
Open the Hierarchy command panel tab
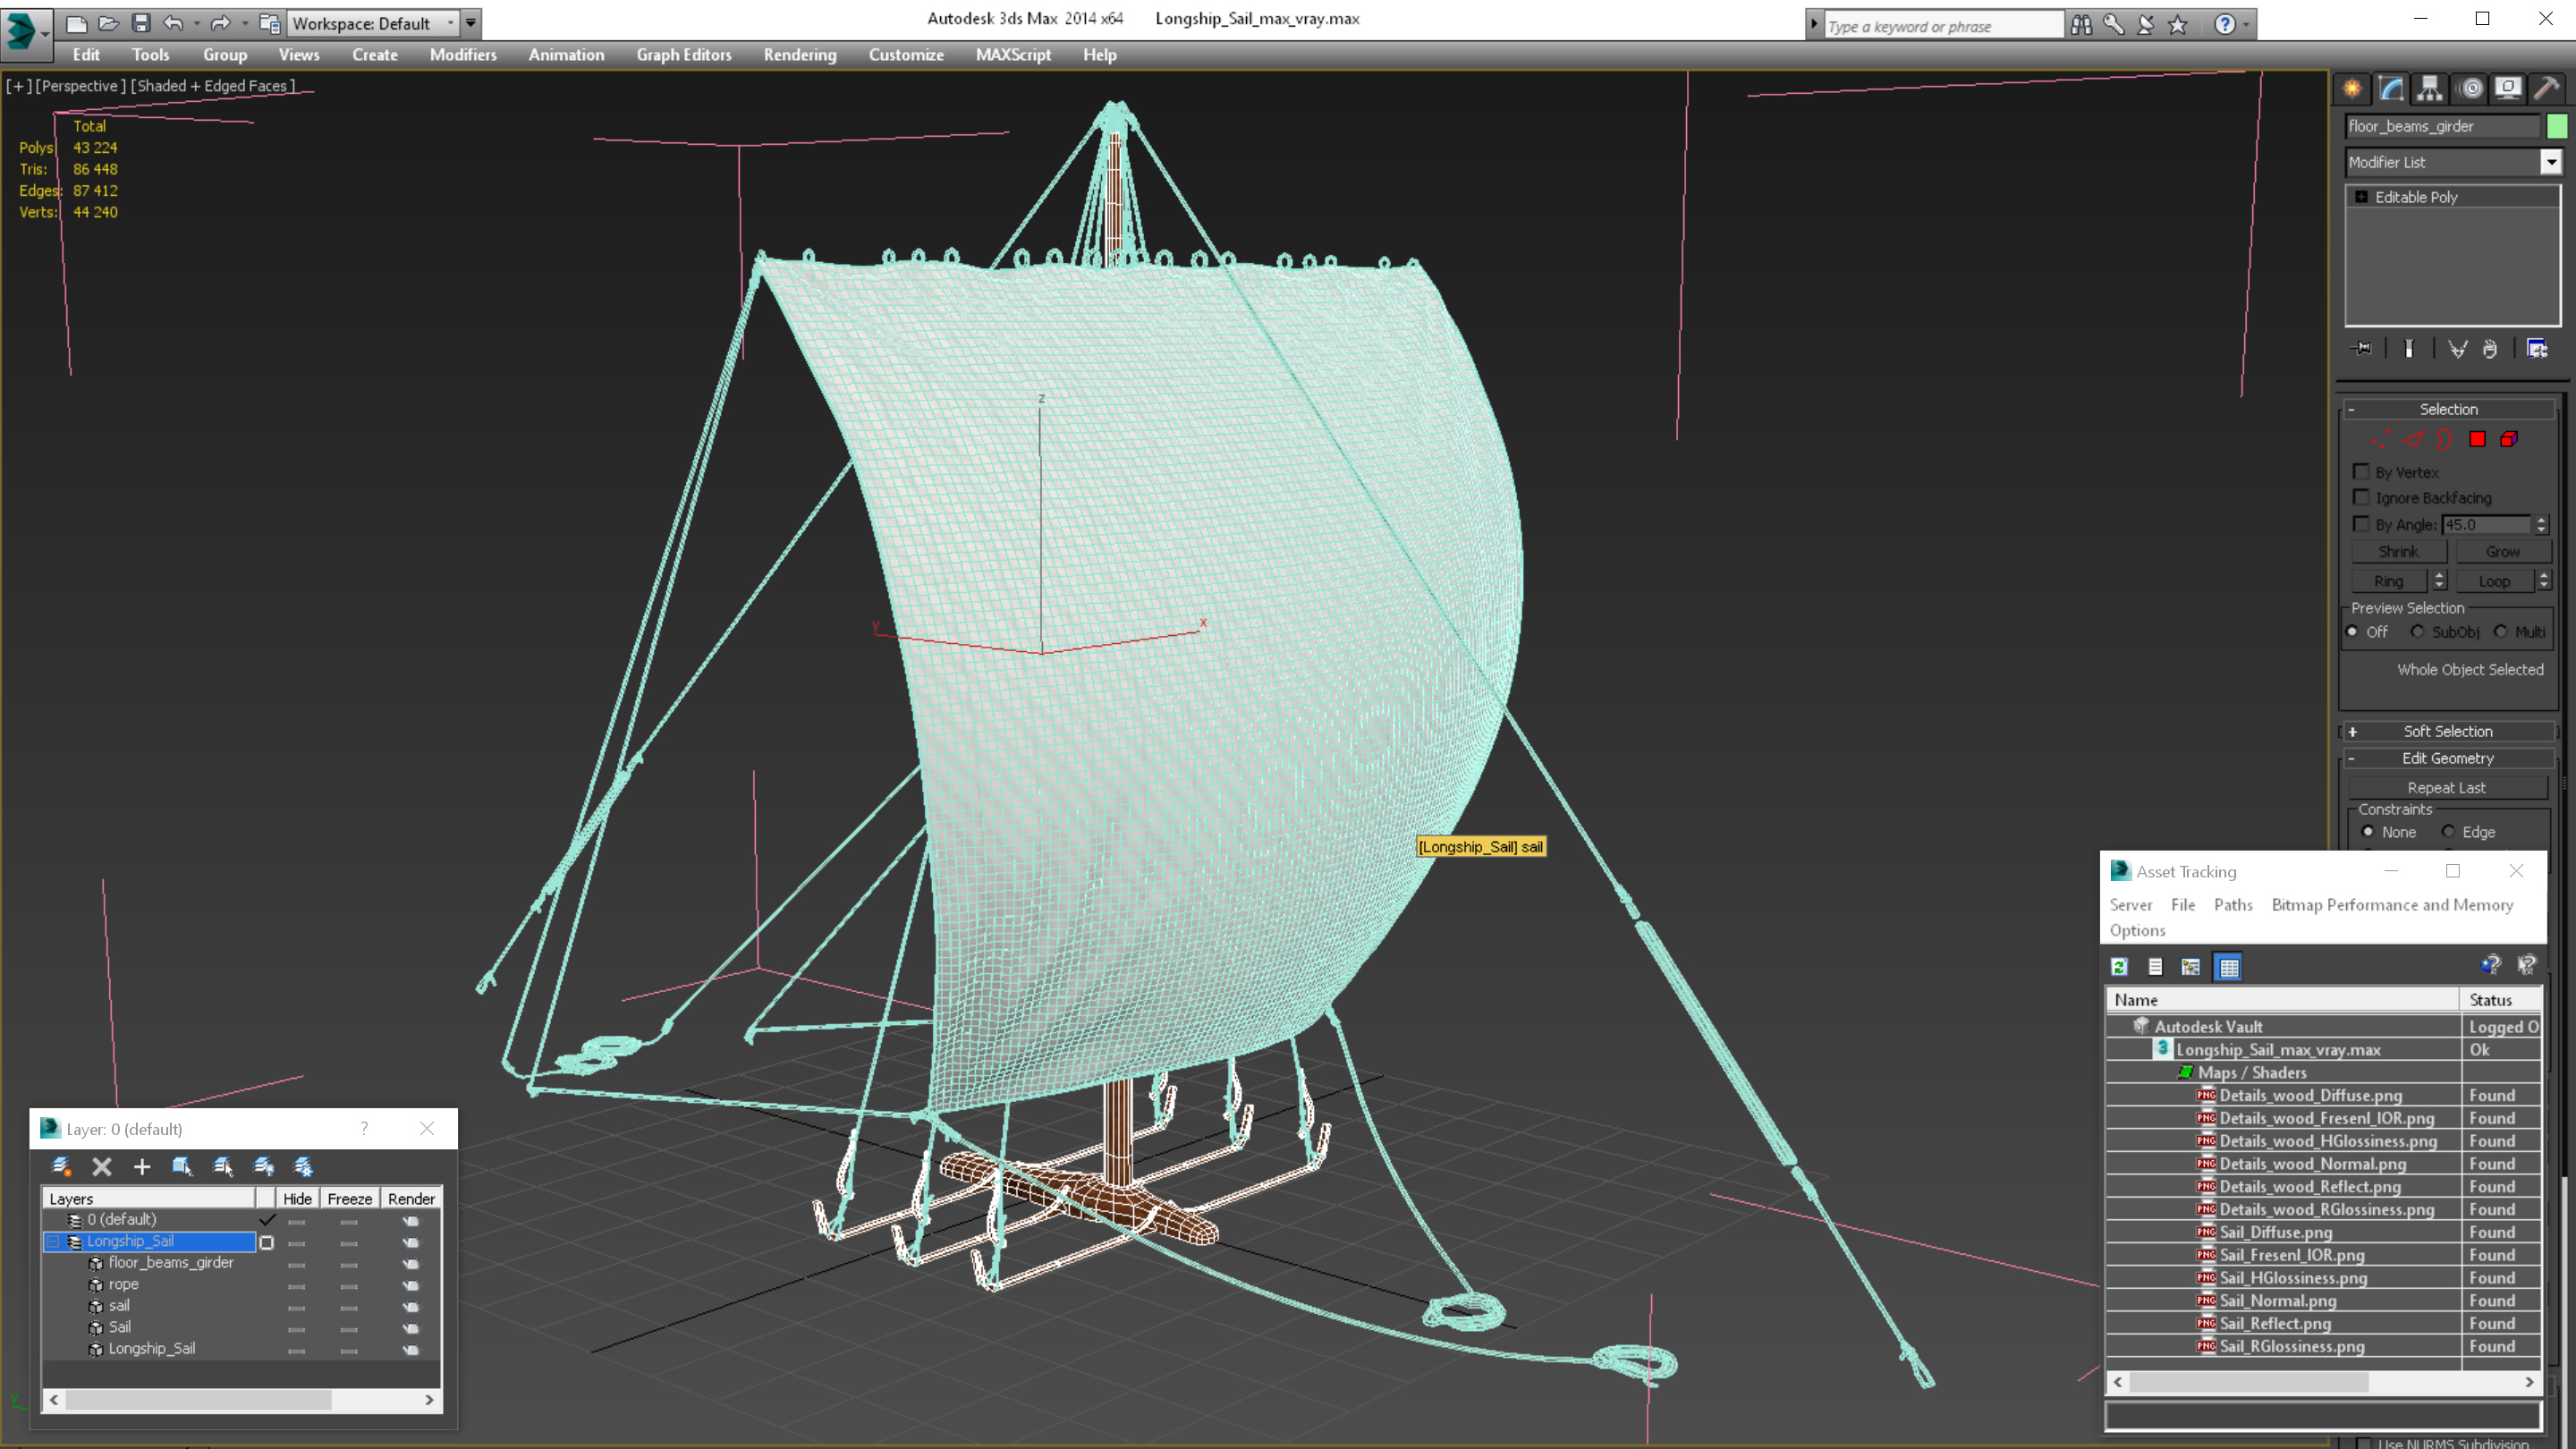pyautogui.click(x=2430, y=88)
